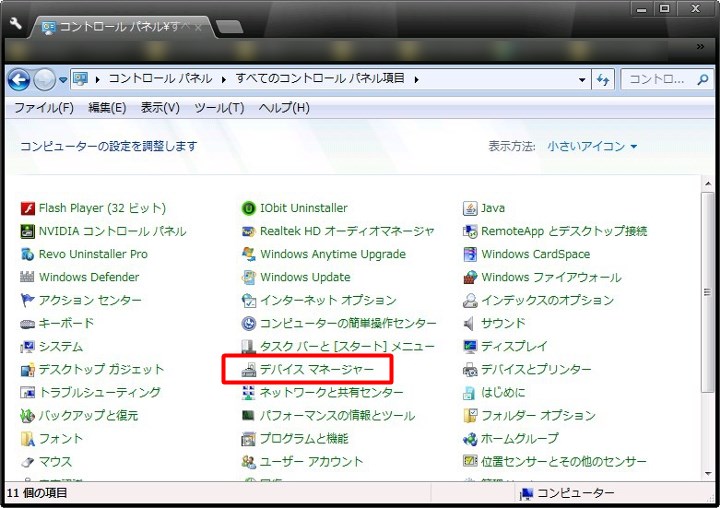Open the ファイル(F) menu
The width and height of the screenshot is (720, 508).
point(44,108)
